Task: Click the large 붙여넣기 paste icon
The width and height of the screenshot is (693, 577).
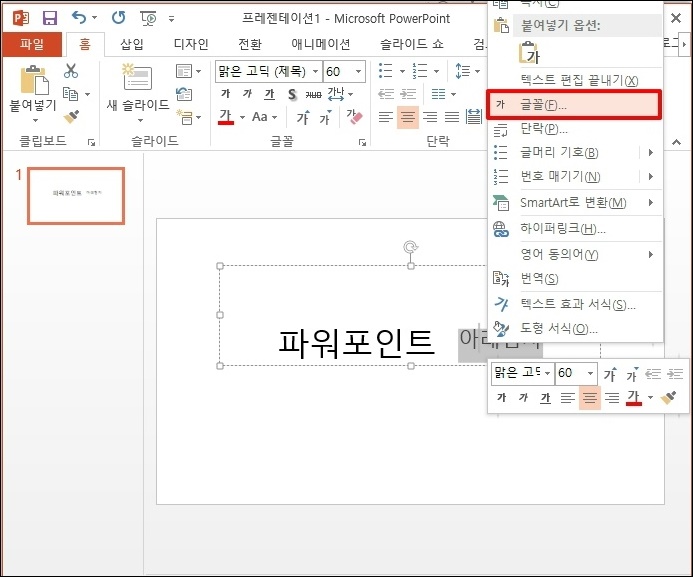Action: (x=34, y=80)
